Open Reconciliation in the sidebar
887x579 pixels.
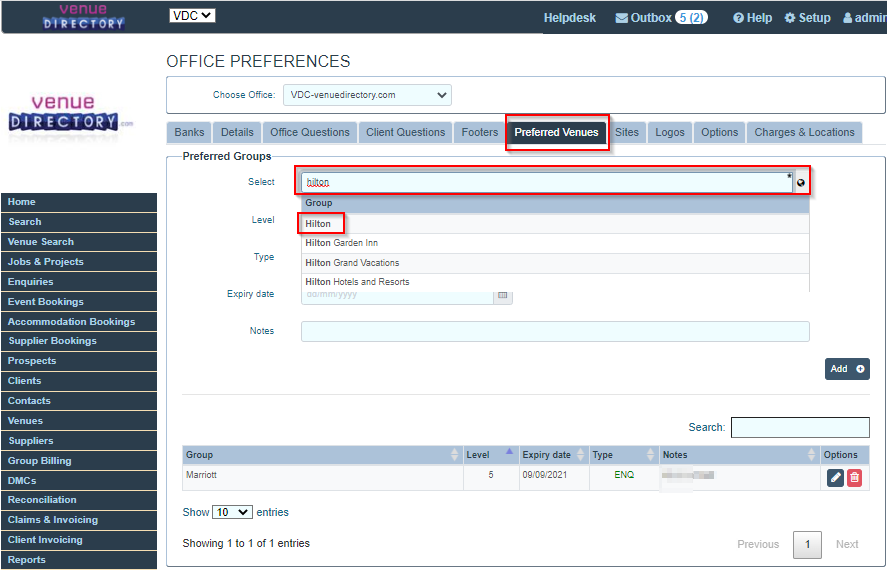click(x=79, y=500)
